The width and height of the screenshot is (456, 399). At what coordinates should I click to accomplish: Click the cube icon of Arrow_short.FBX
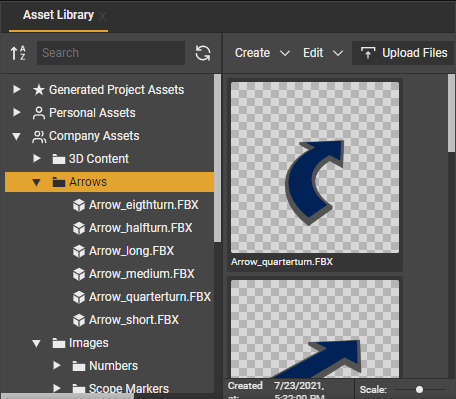(x=79, y=320)
